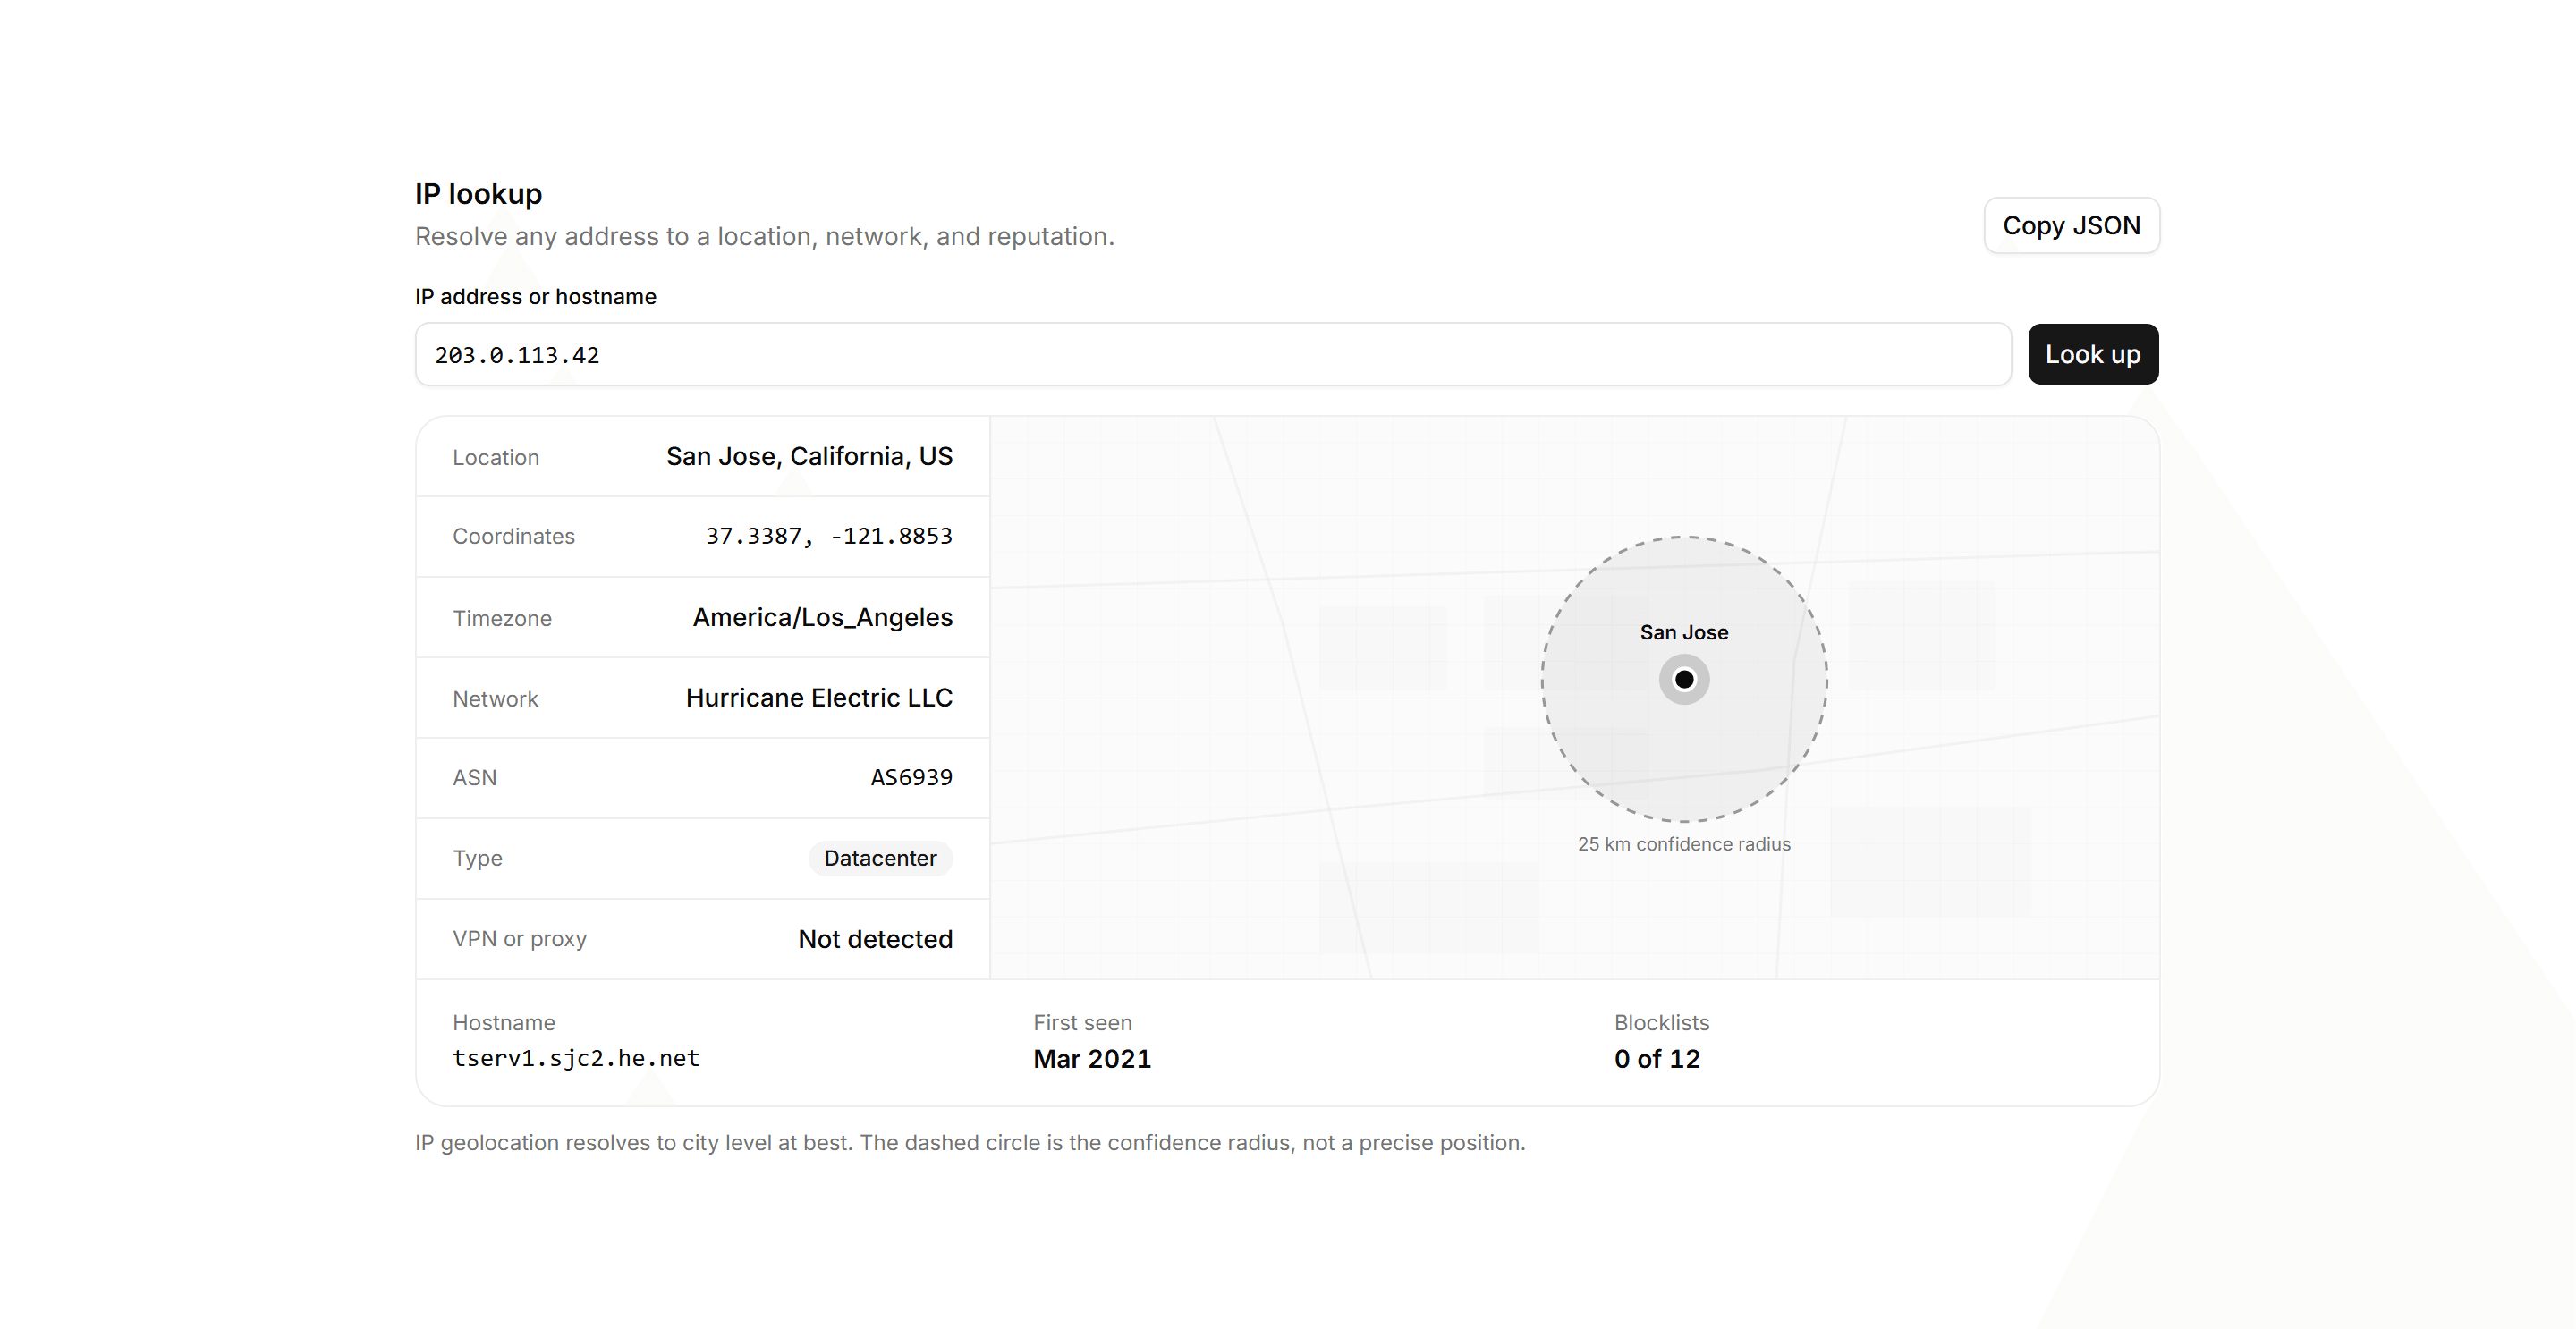
Task: Click the Location row label
Action: 496,458
